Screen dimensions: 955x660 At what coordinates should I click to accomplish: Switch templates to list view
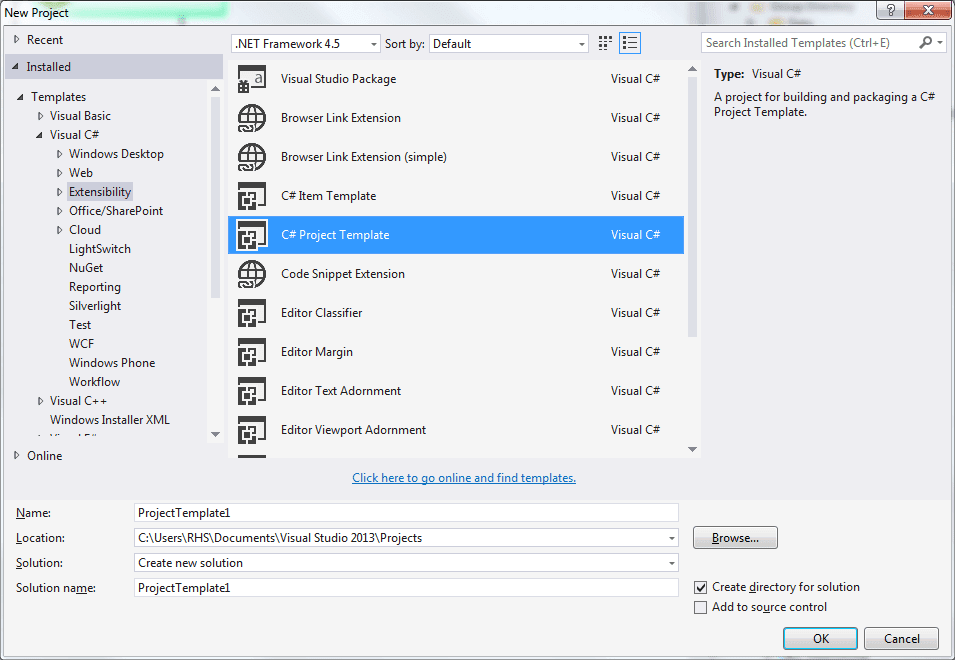click(630, 42)
